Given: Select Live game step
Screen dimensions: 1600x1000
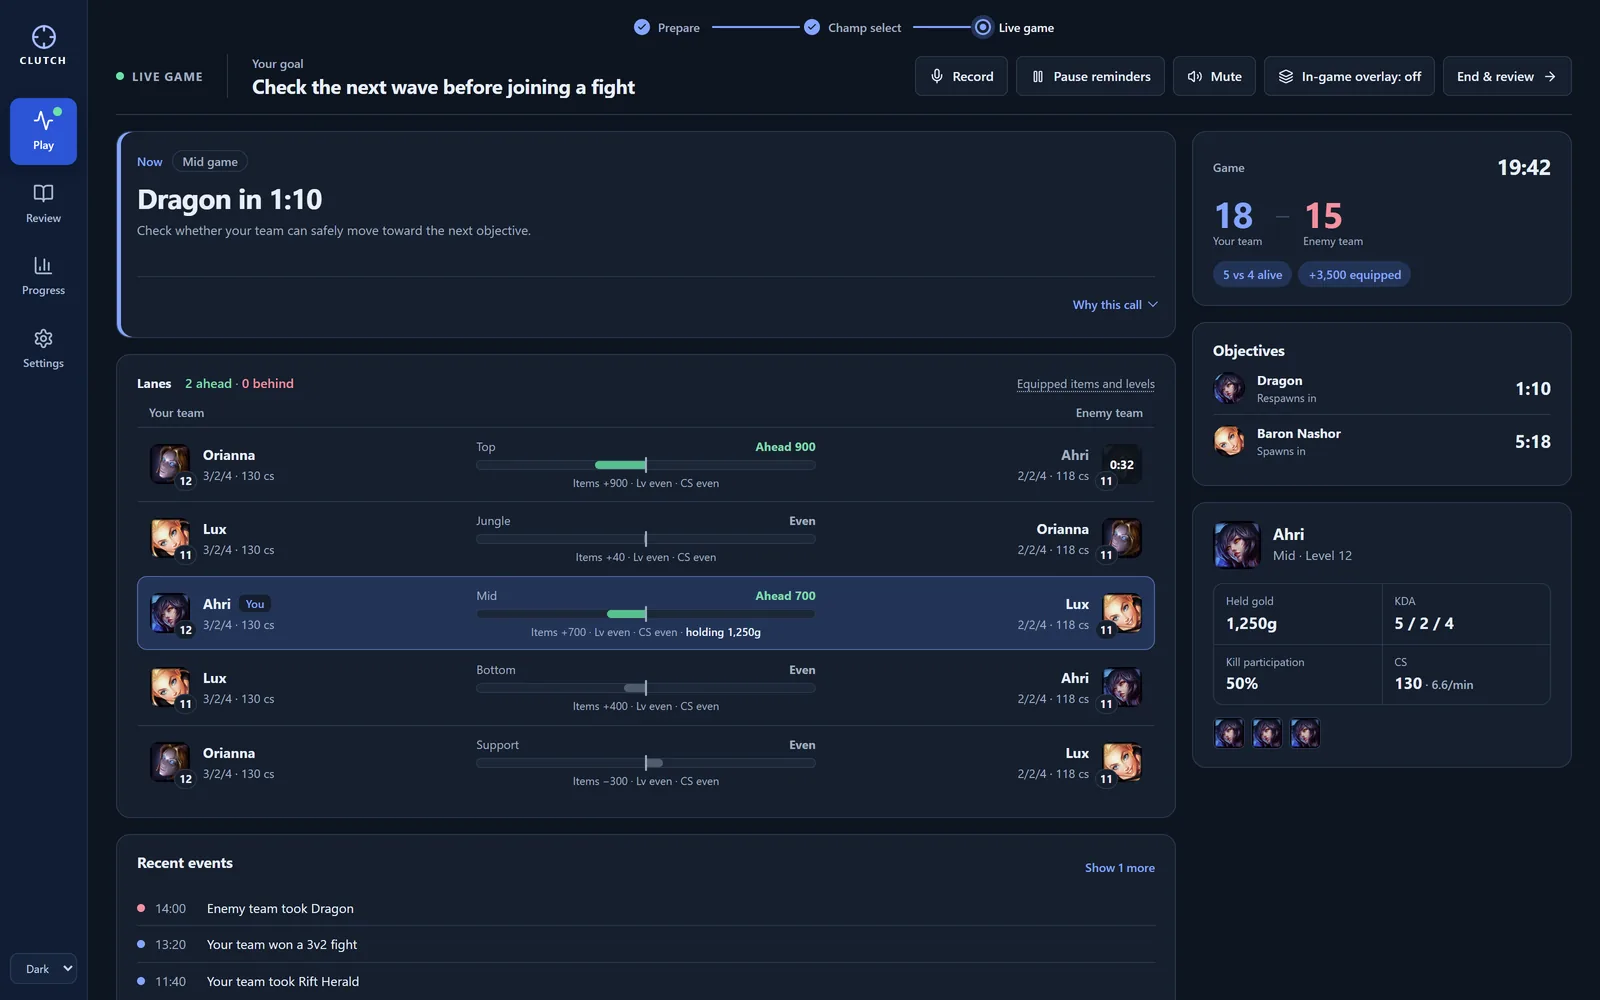Looking at the screenshot, I should (1014, 28).
